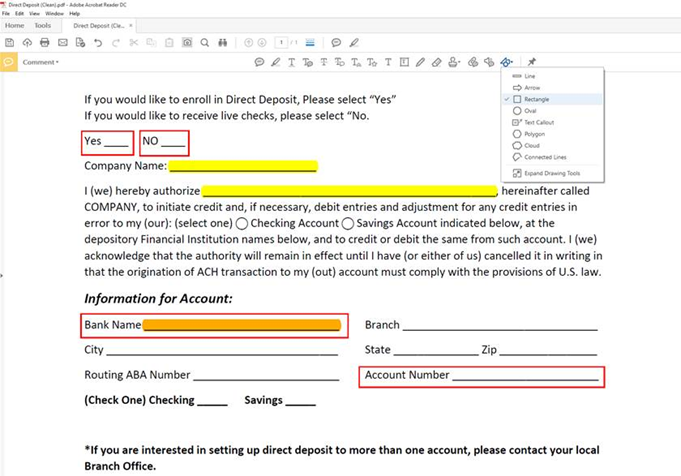
Task: Select Add text box tool
Action: (404, 62)
